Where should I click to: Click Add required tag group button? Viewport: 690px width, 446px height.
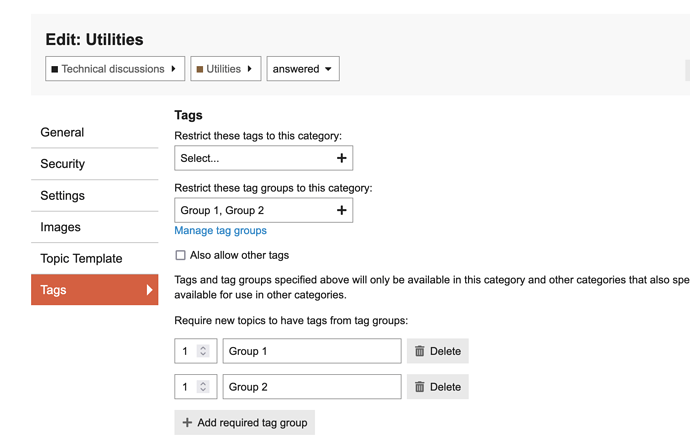tap(245, 423)
